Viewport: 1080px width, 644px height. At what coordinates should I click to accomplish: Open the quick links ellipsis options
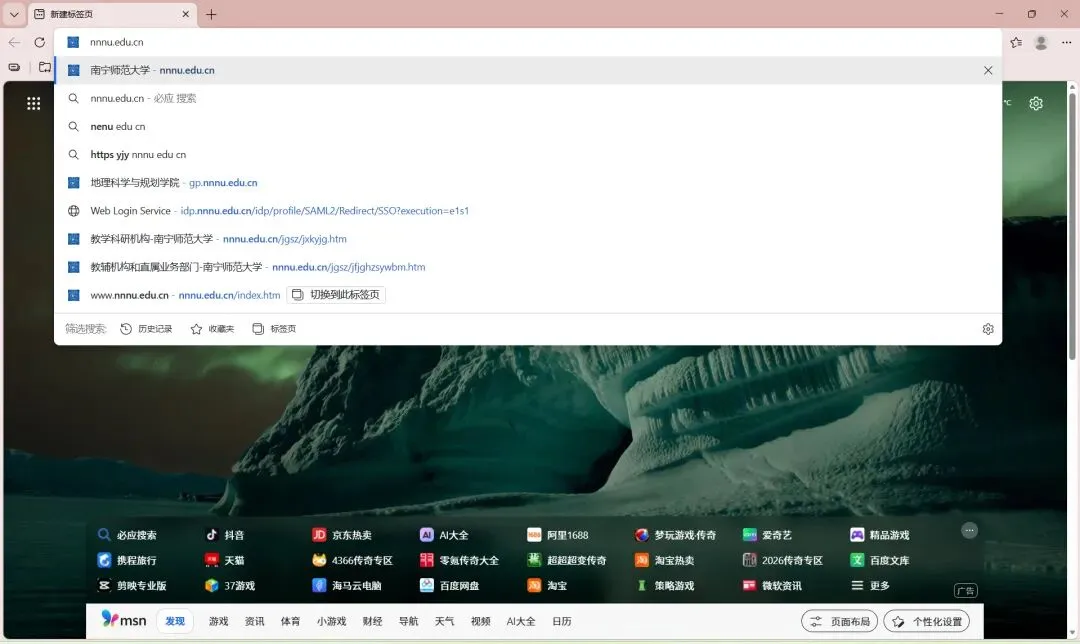coord(969,530)
